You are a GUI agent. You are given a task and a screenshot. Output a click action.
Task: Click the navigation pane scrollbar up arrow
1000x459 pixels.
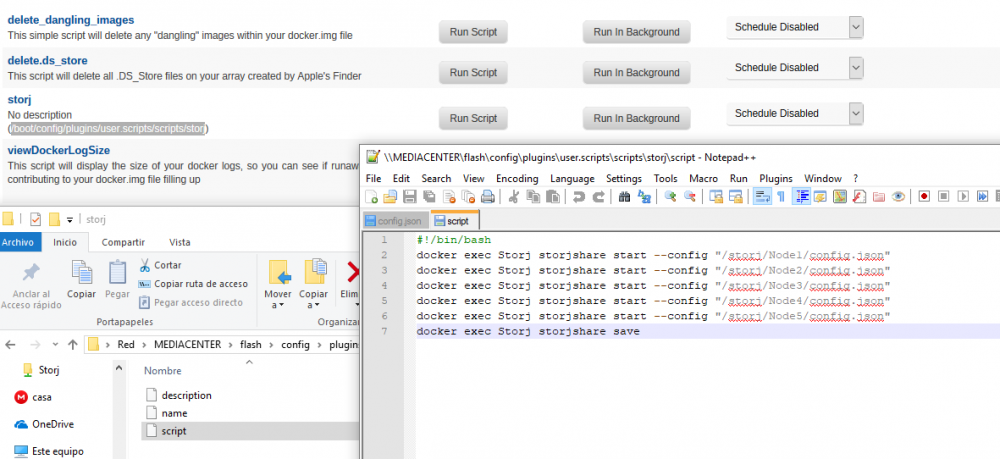[x=119, y=367]
